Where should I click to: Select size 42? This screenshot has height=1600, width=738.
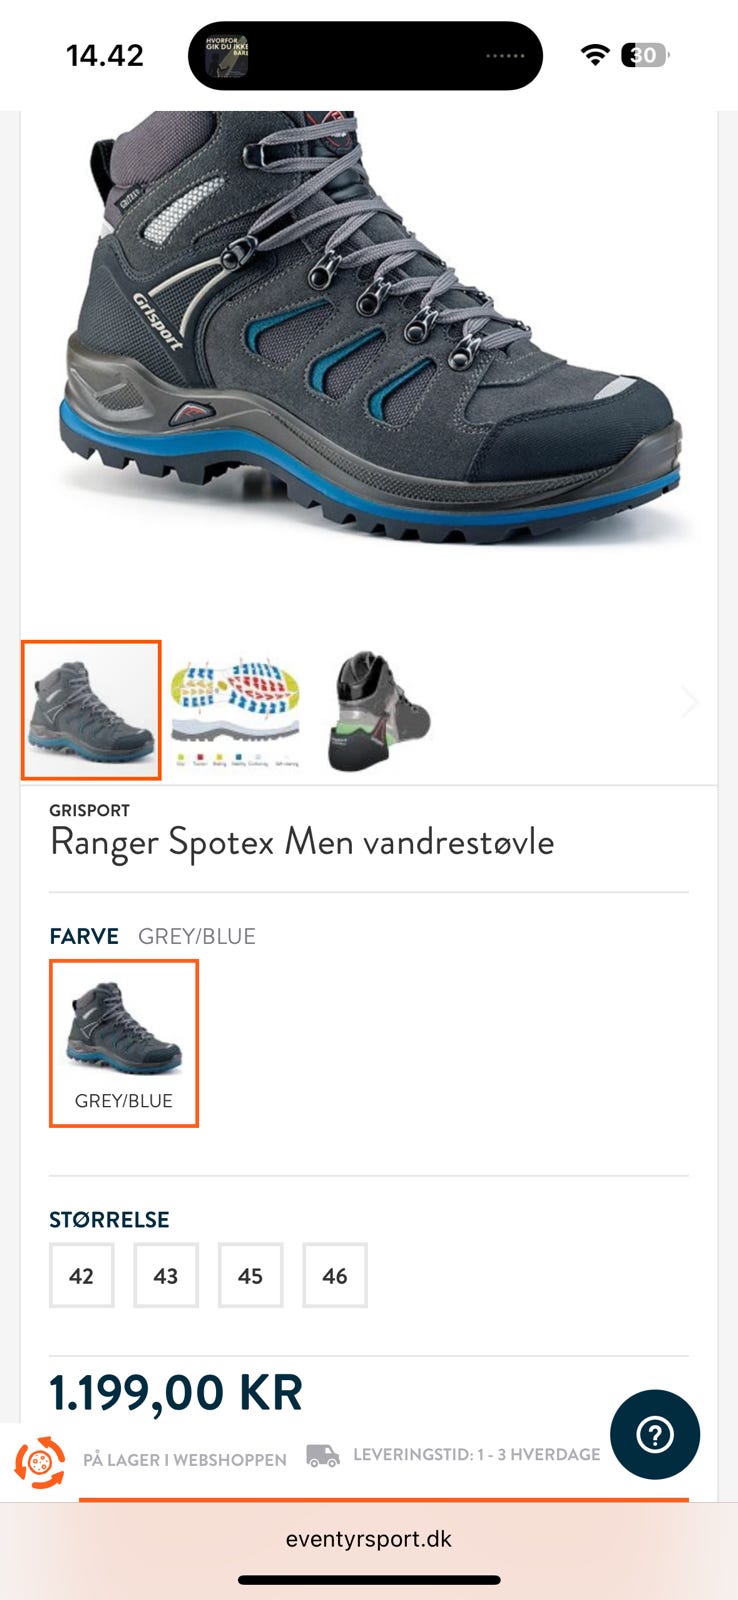[x=82, y=1275]
